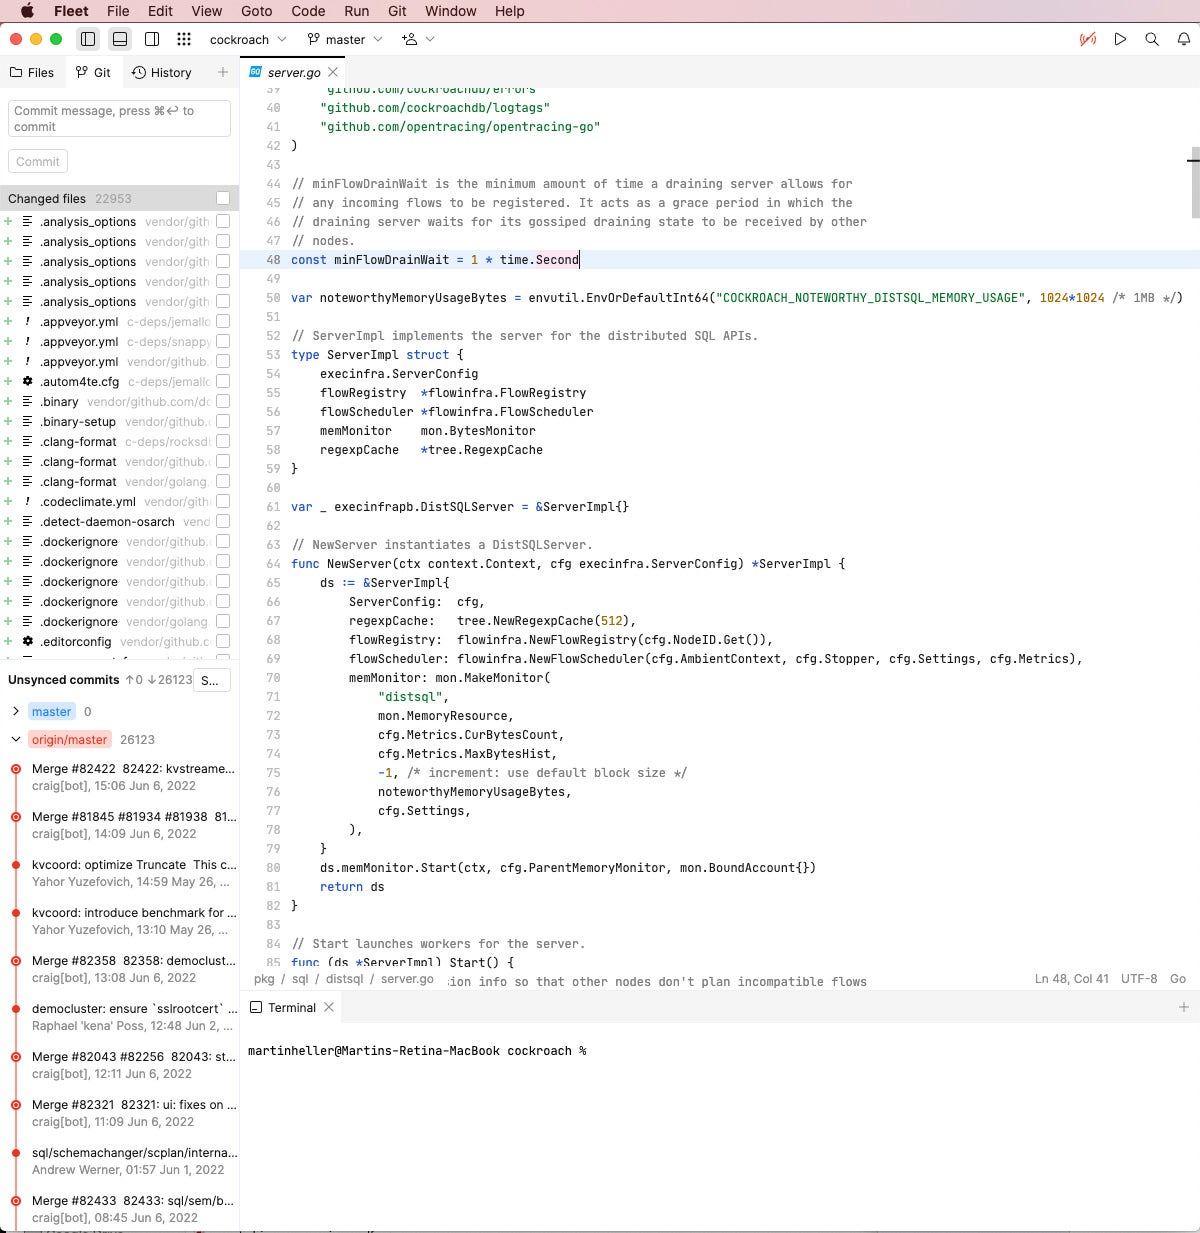Switch to the Git tab
Image resolution: width=1200 pixels, height=1233 pixels.
tap(93, 72)
